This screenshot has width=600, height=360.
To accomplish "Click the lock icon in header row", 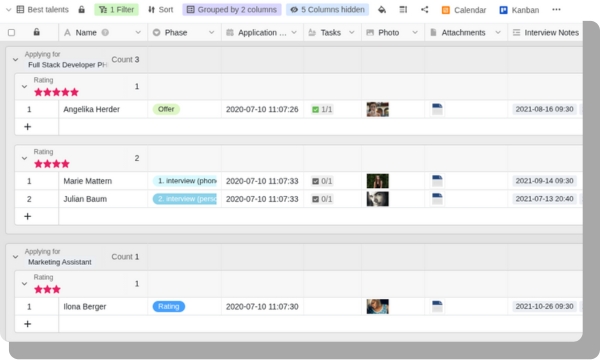I will (x=36, y=32).
